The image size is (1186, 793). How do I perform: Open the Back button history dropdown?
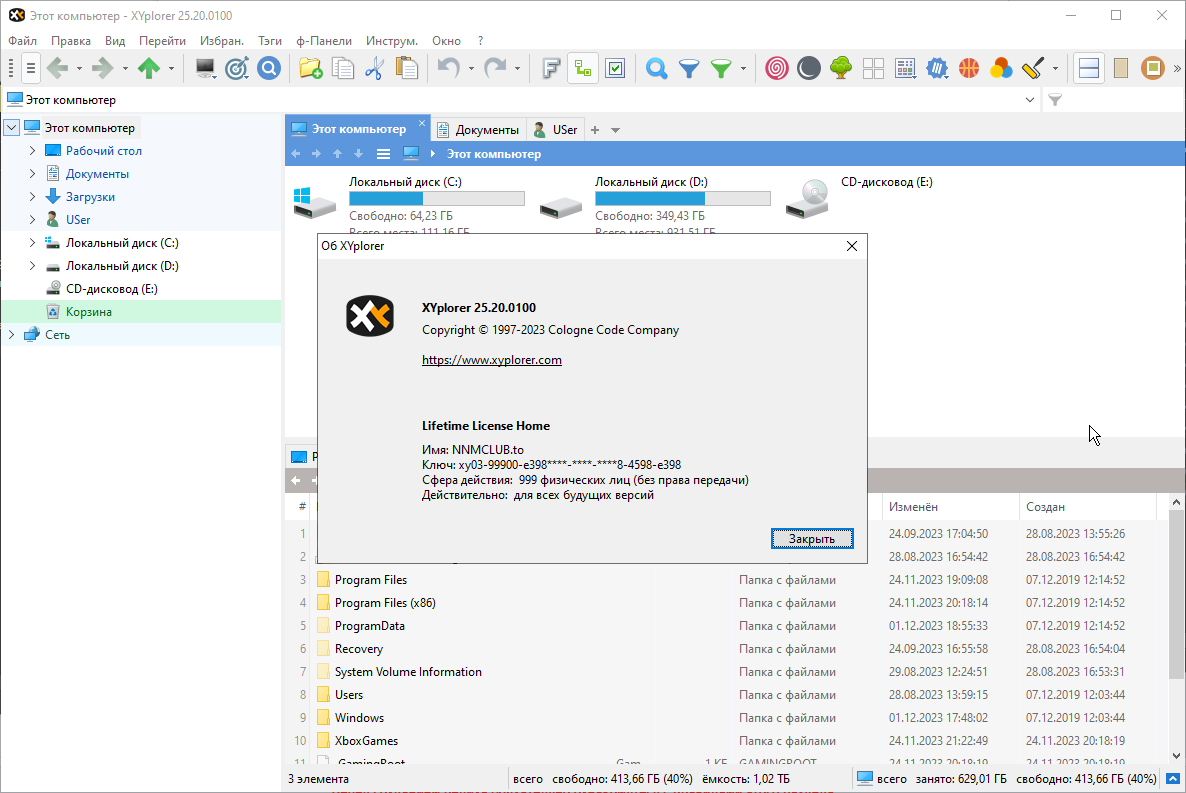(x=79, y=68)
